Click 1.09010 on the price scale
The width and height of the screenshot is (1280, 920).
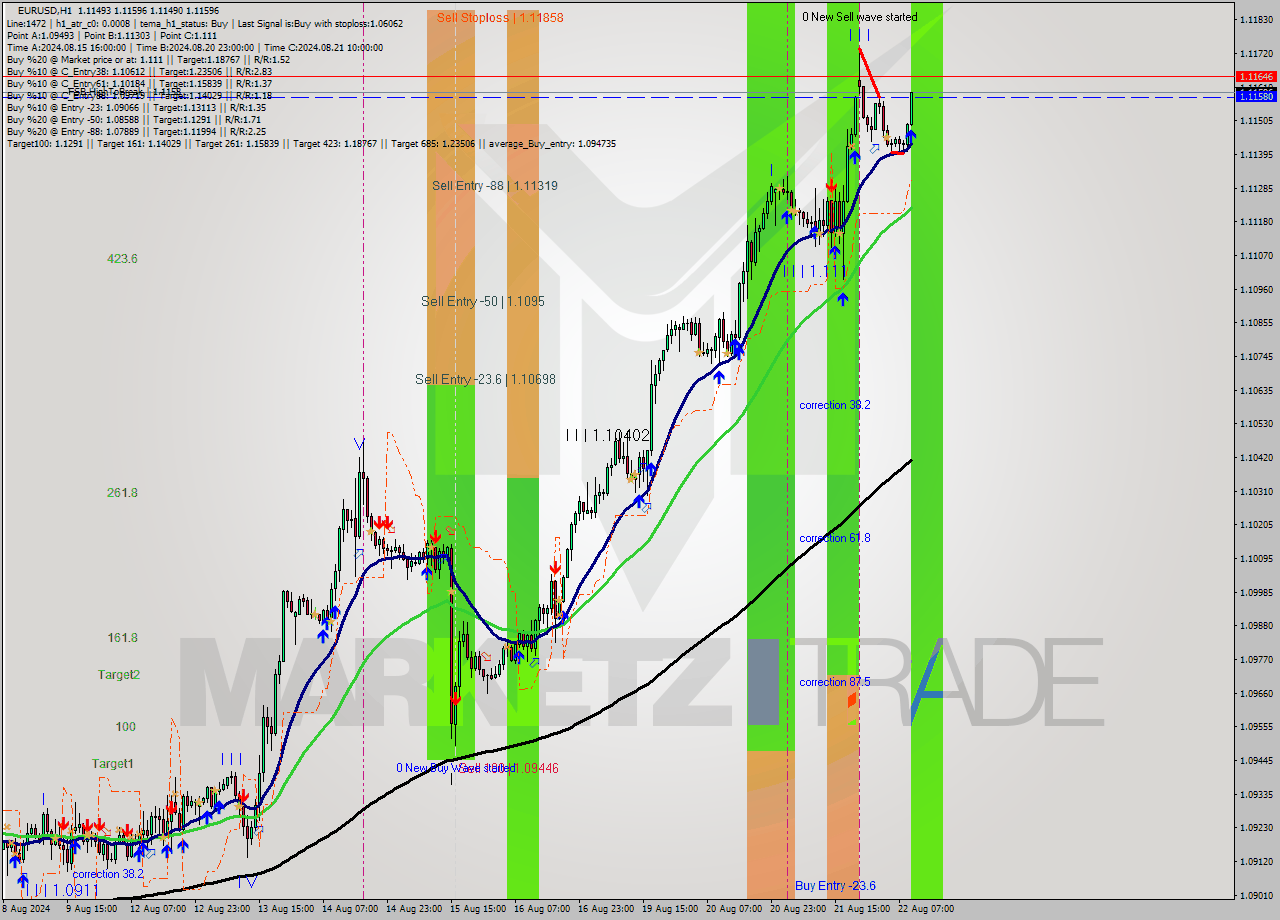click(1256, 895)
